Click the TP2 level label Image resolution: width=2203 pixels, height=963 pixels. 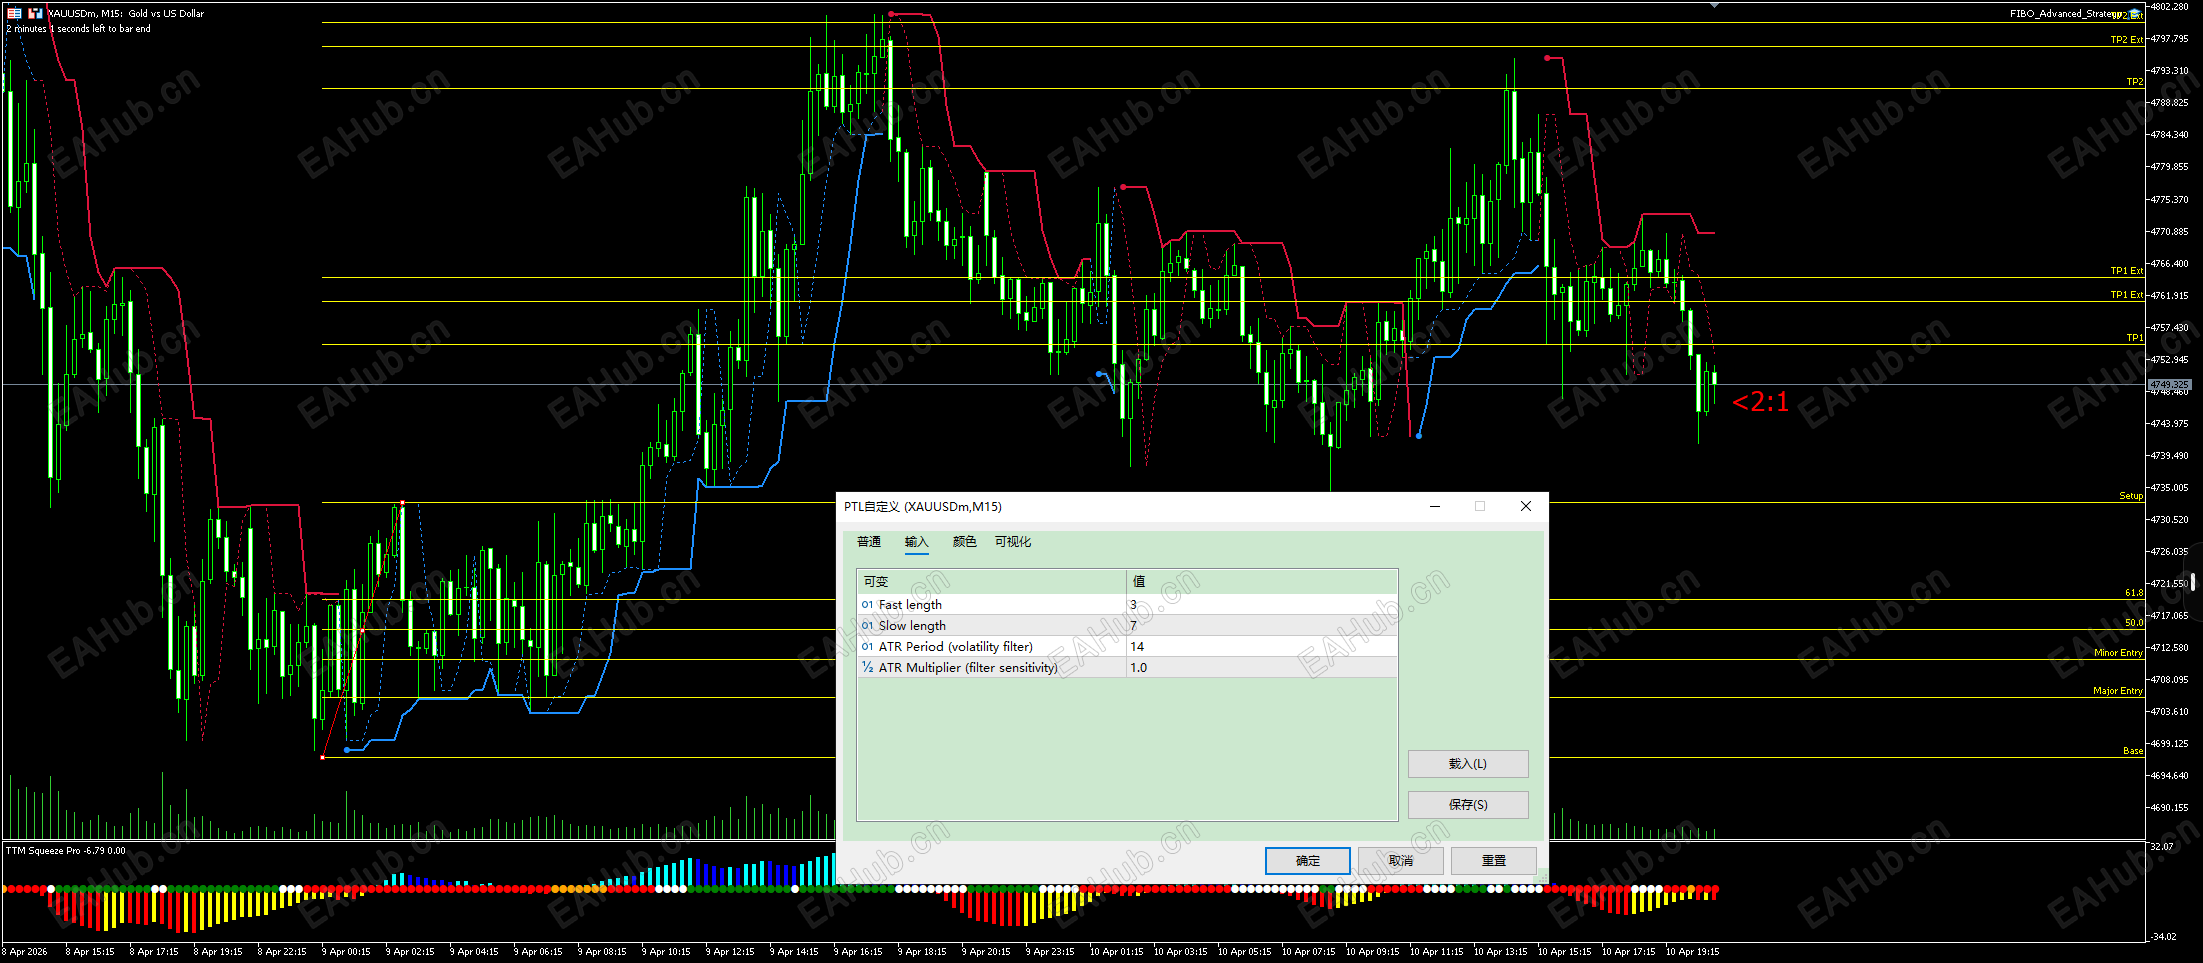click(2134, 82)
